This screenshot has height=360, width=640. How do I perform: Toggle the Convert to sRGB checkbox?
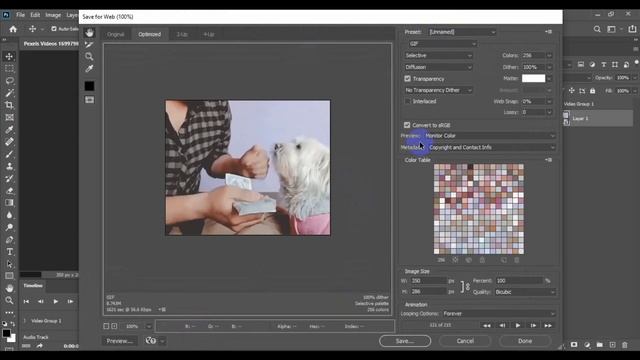click(x=407, y=125)
